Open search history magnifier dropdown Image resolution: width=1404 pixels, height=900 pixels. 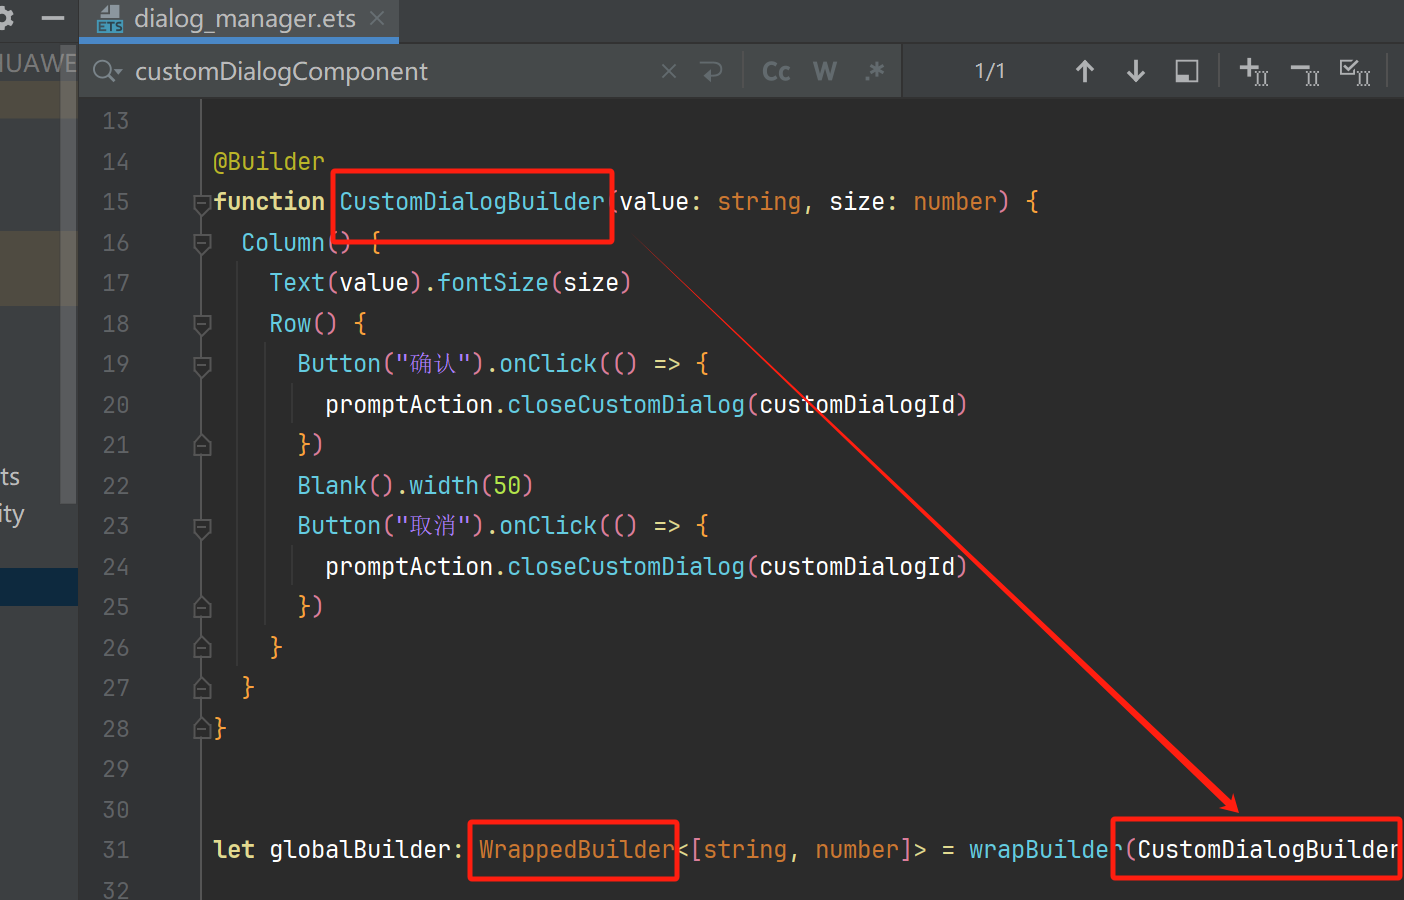pyautogui.click(x=106, y=71)
